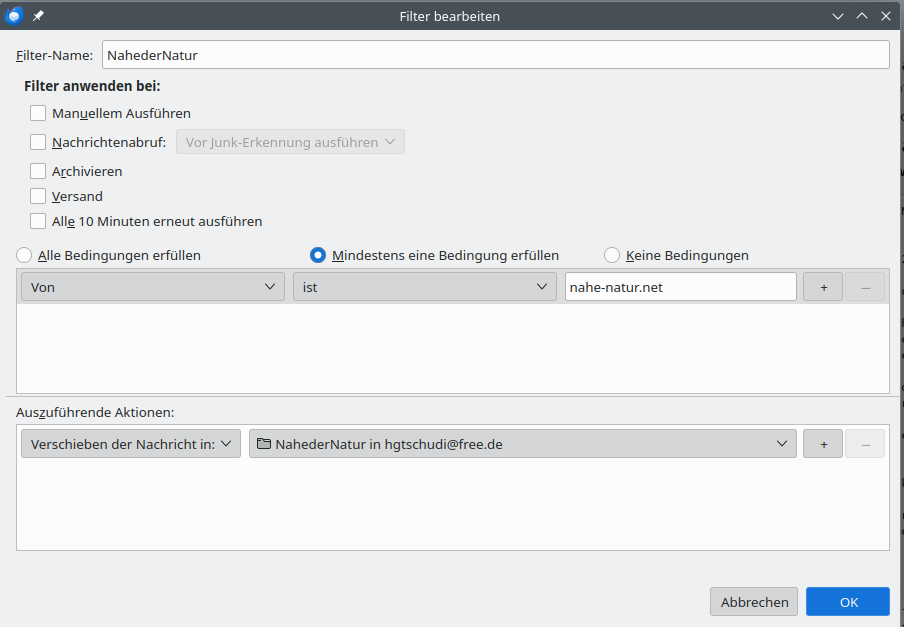This screenshot has height=627, width=904.
Task: Choose the Keine Bedingungen radio option
Action: [x=612, y=255]
